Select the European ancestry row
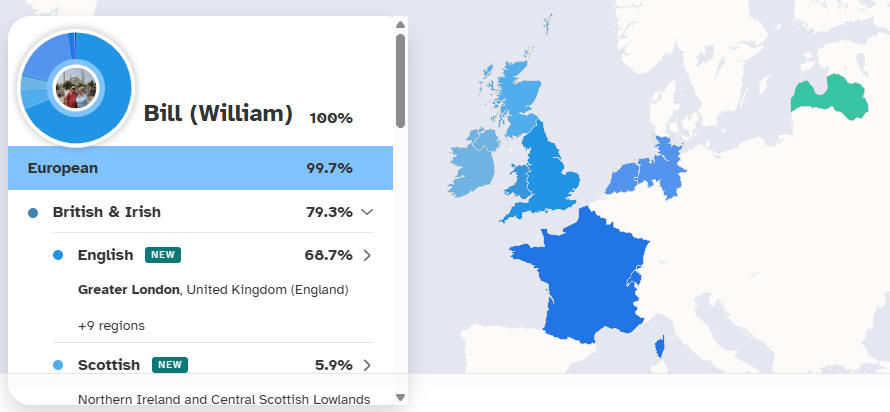This screenshot has width=890, height=412. 200,168
